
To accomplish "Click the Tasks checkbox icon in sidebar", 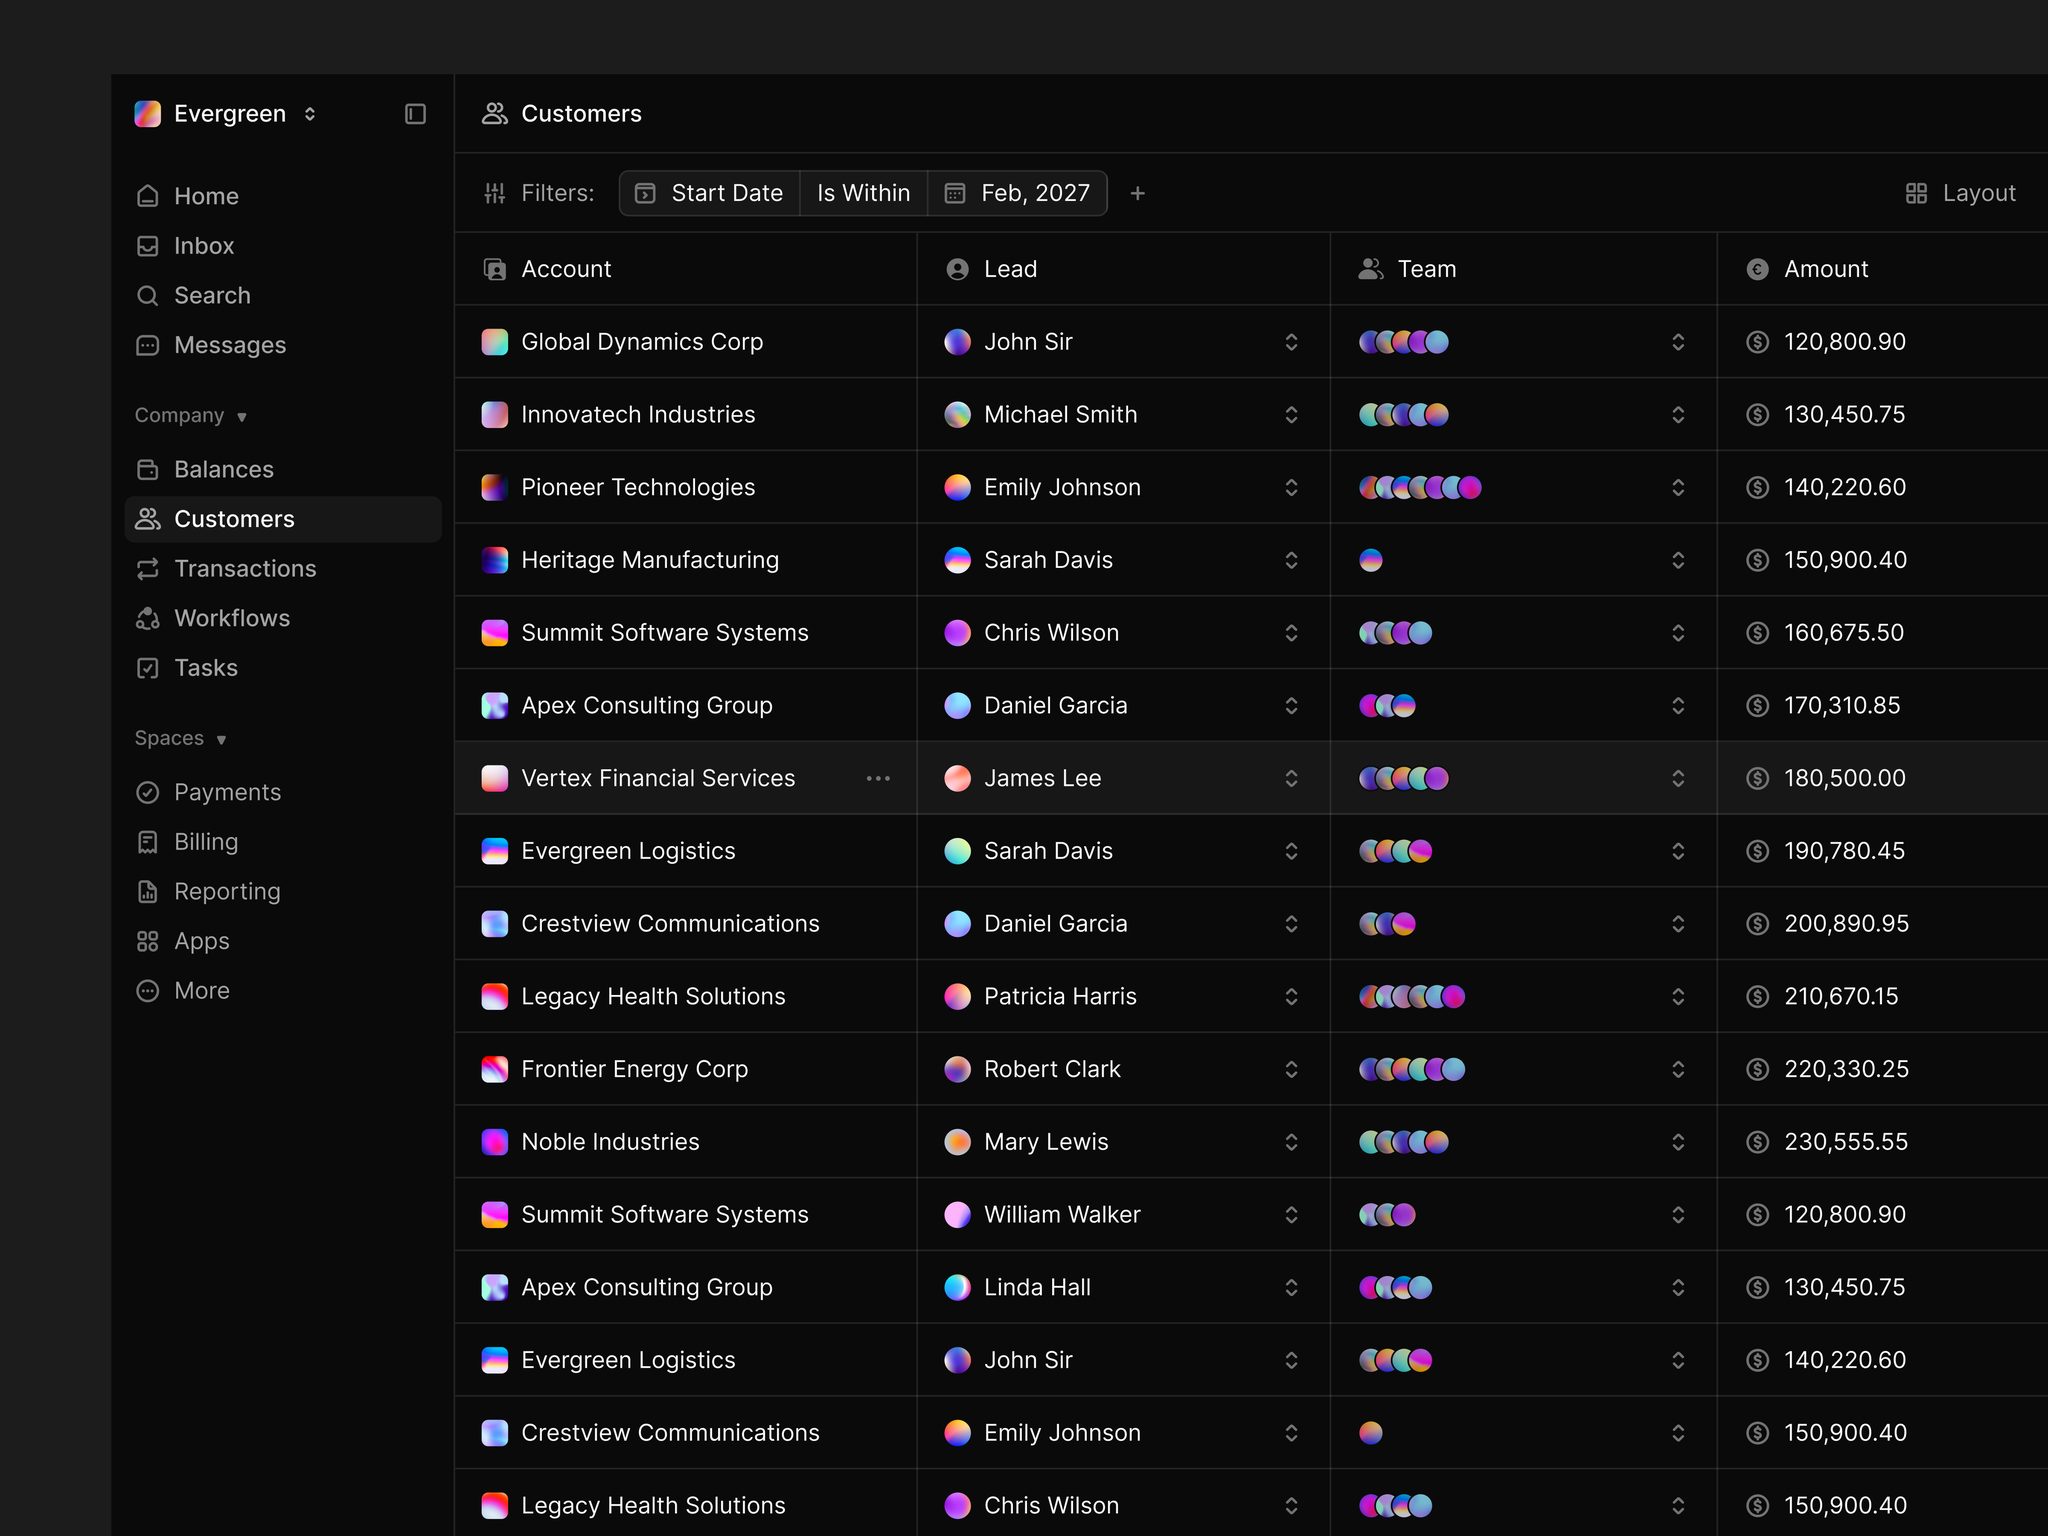I will (148, 668).
